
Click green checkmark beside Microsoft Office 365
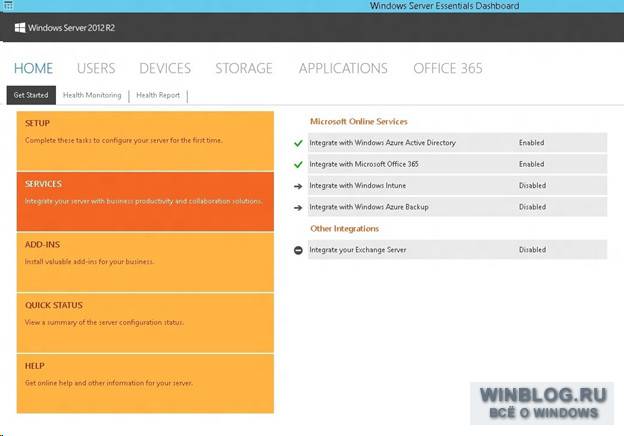[x=298, y=164]
